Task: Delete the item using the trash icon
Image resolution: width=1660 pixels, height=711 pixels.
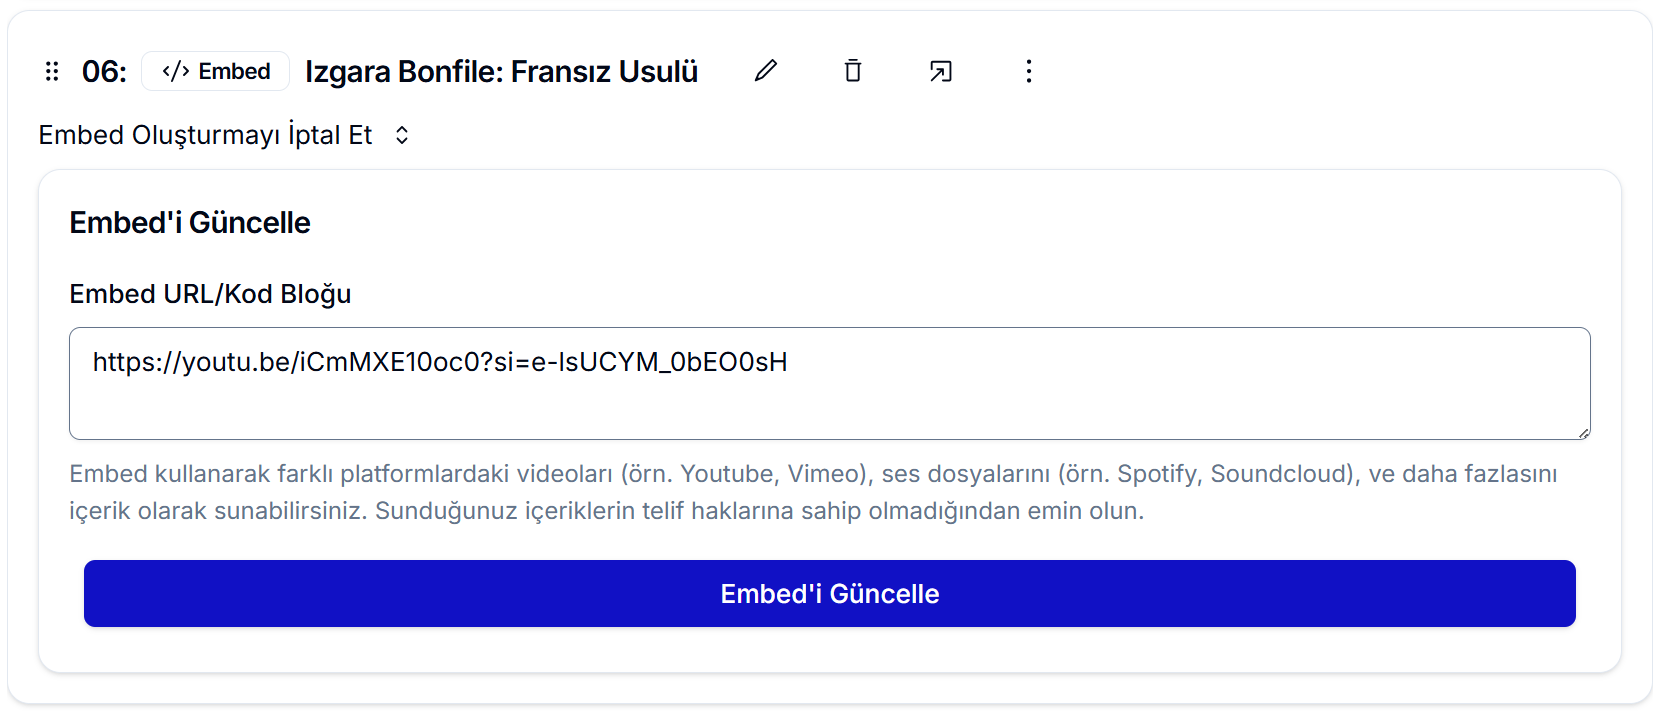Action: (x=853, y=71)
